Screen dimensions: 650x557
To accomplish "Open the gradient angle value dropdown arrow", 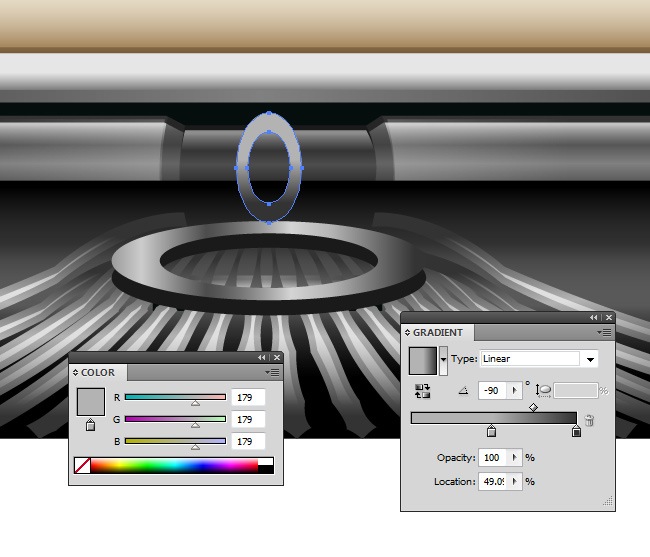I will [x=515, y=391].
